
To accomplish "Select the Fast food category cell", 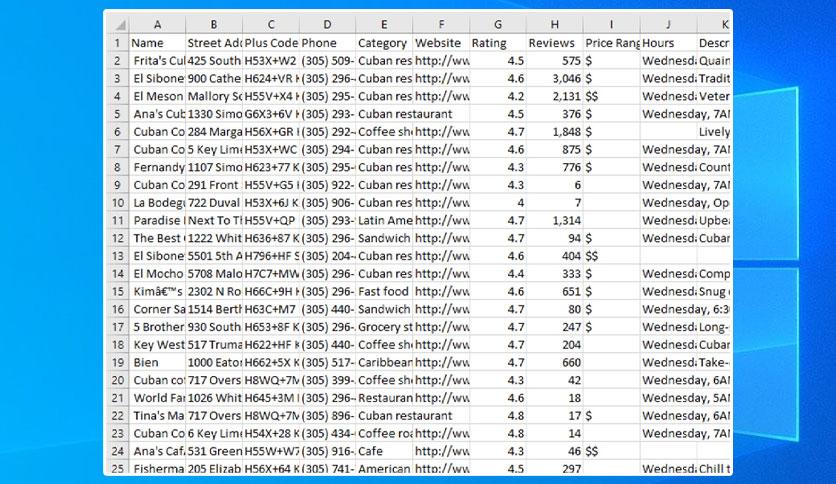I will pos(384,292).
